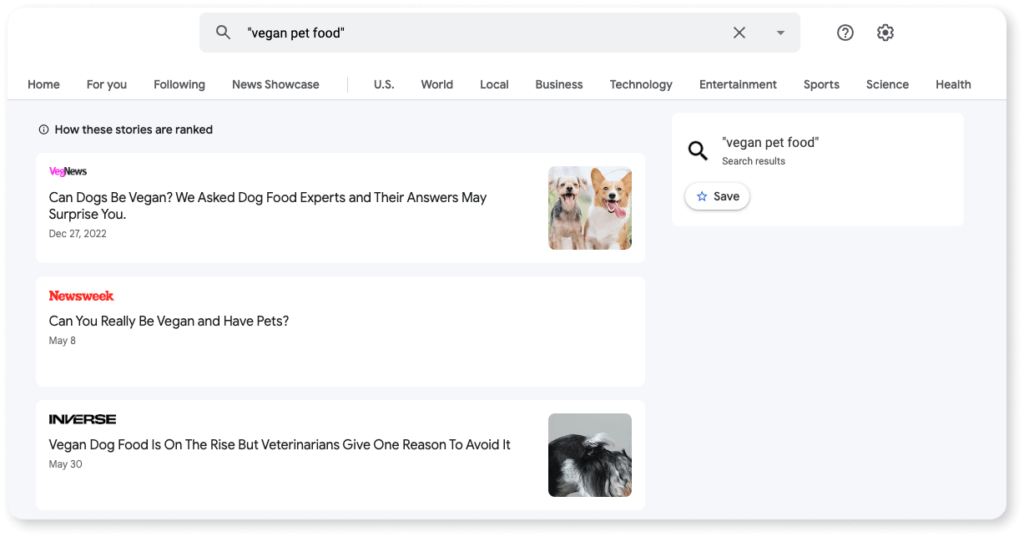
Task: Open the Technology news tab
Action: click(x=640, y=85)
